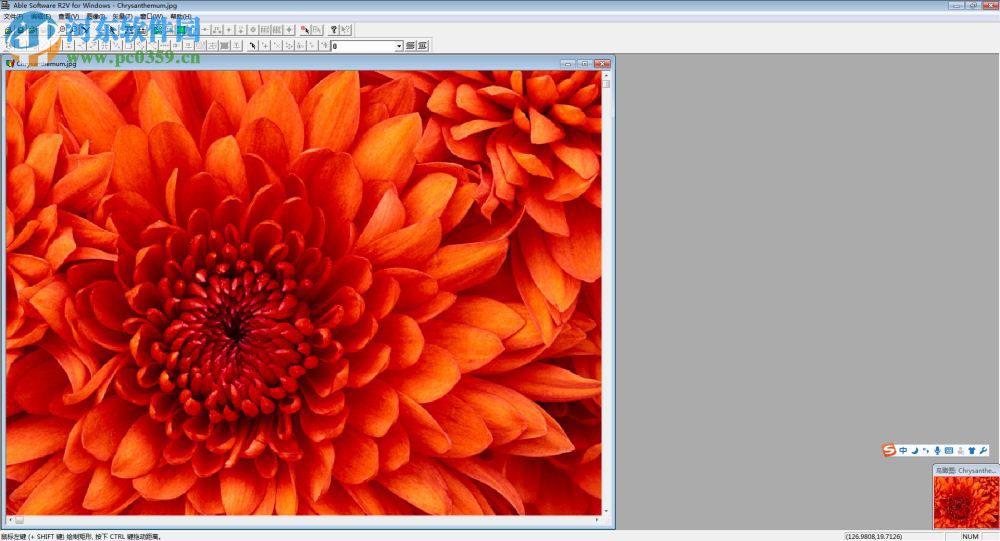This screenshot has height=541, width=1000.
Task: Minimize the Chrysanthemum.jpg image window
Action: 568,63
